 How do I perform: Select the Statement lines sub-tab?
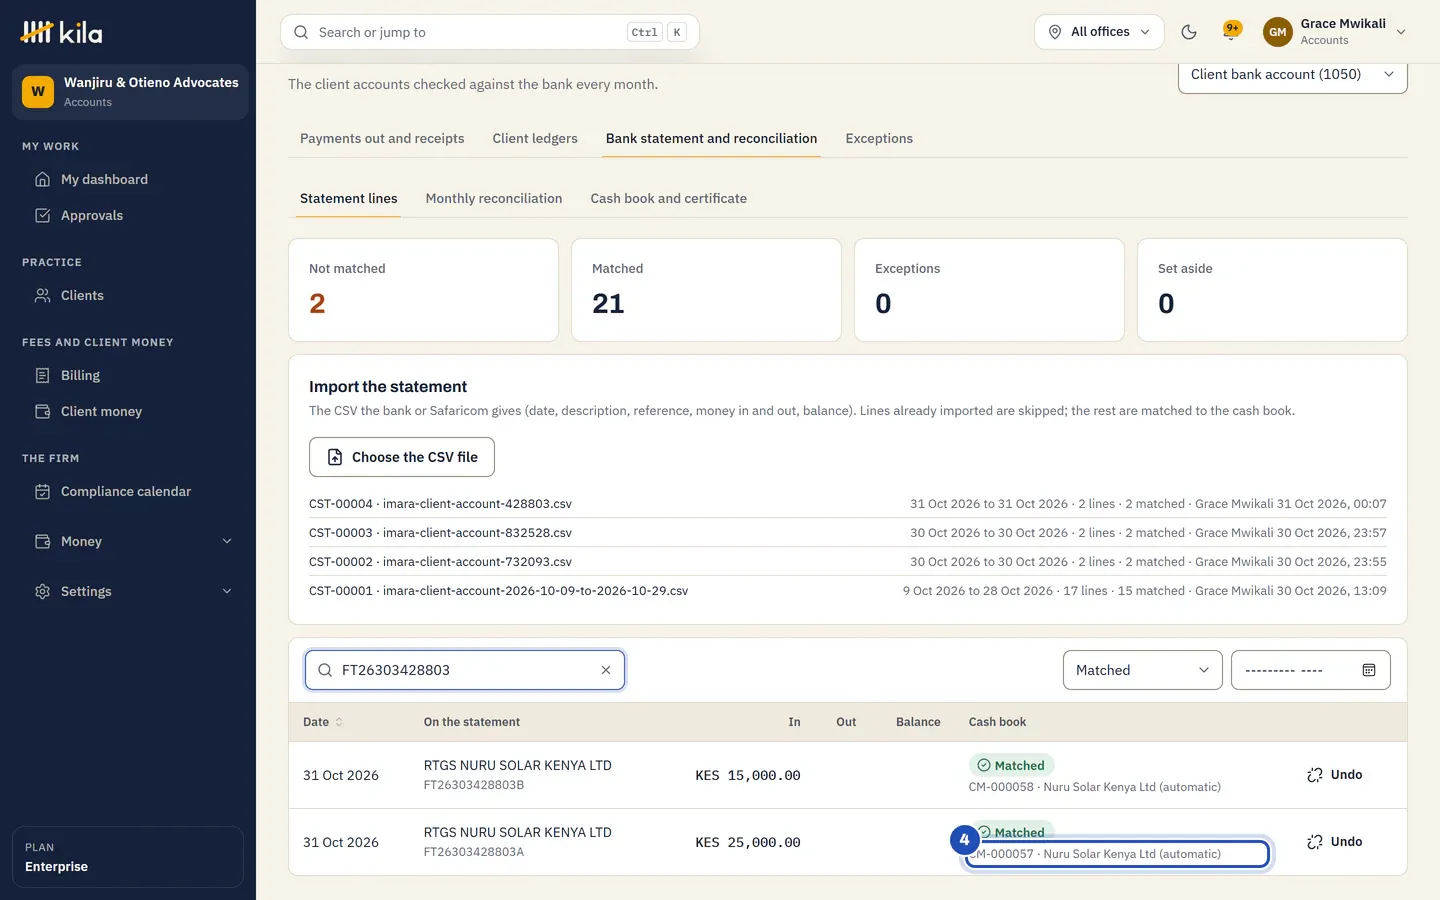click(x=349, y=199)
